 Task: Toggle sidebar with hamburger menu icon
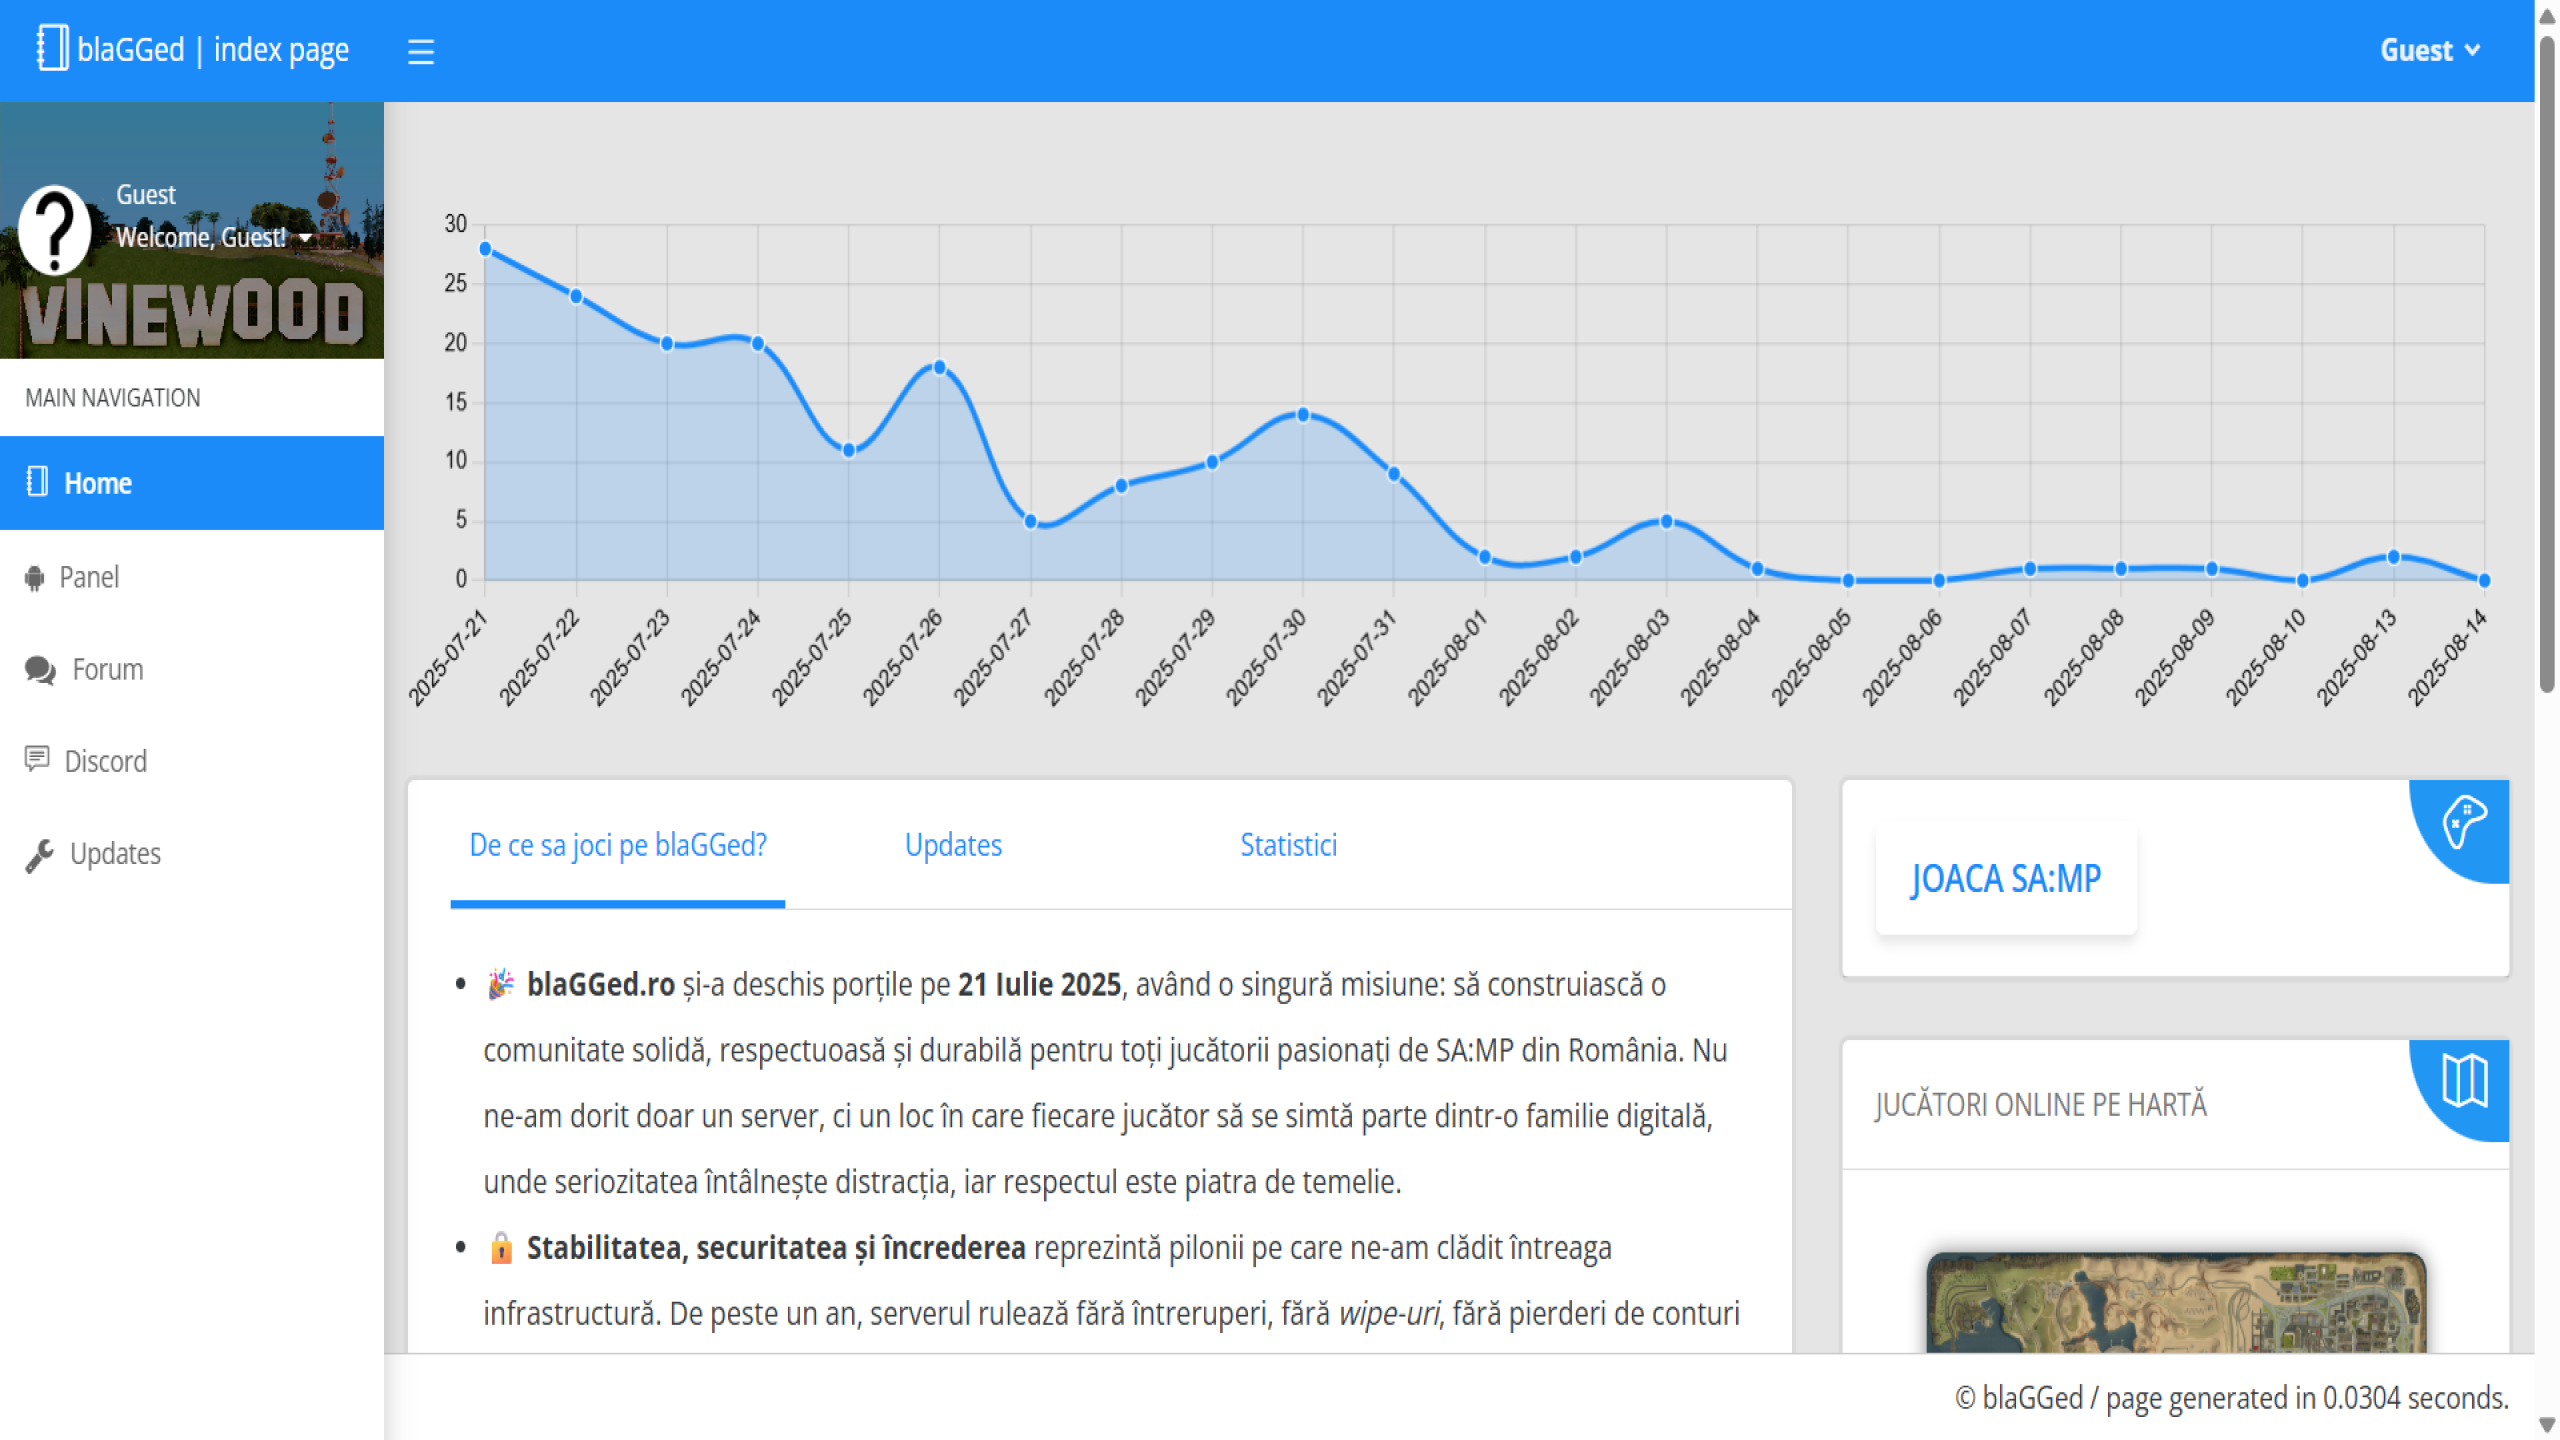(421, 51)
